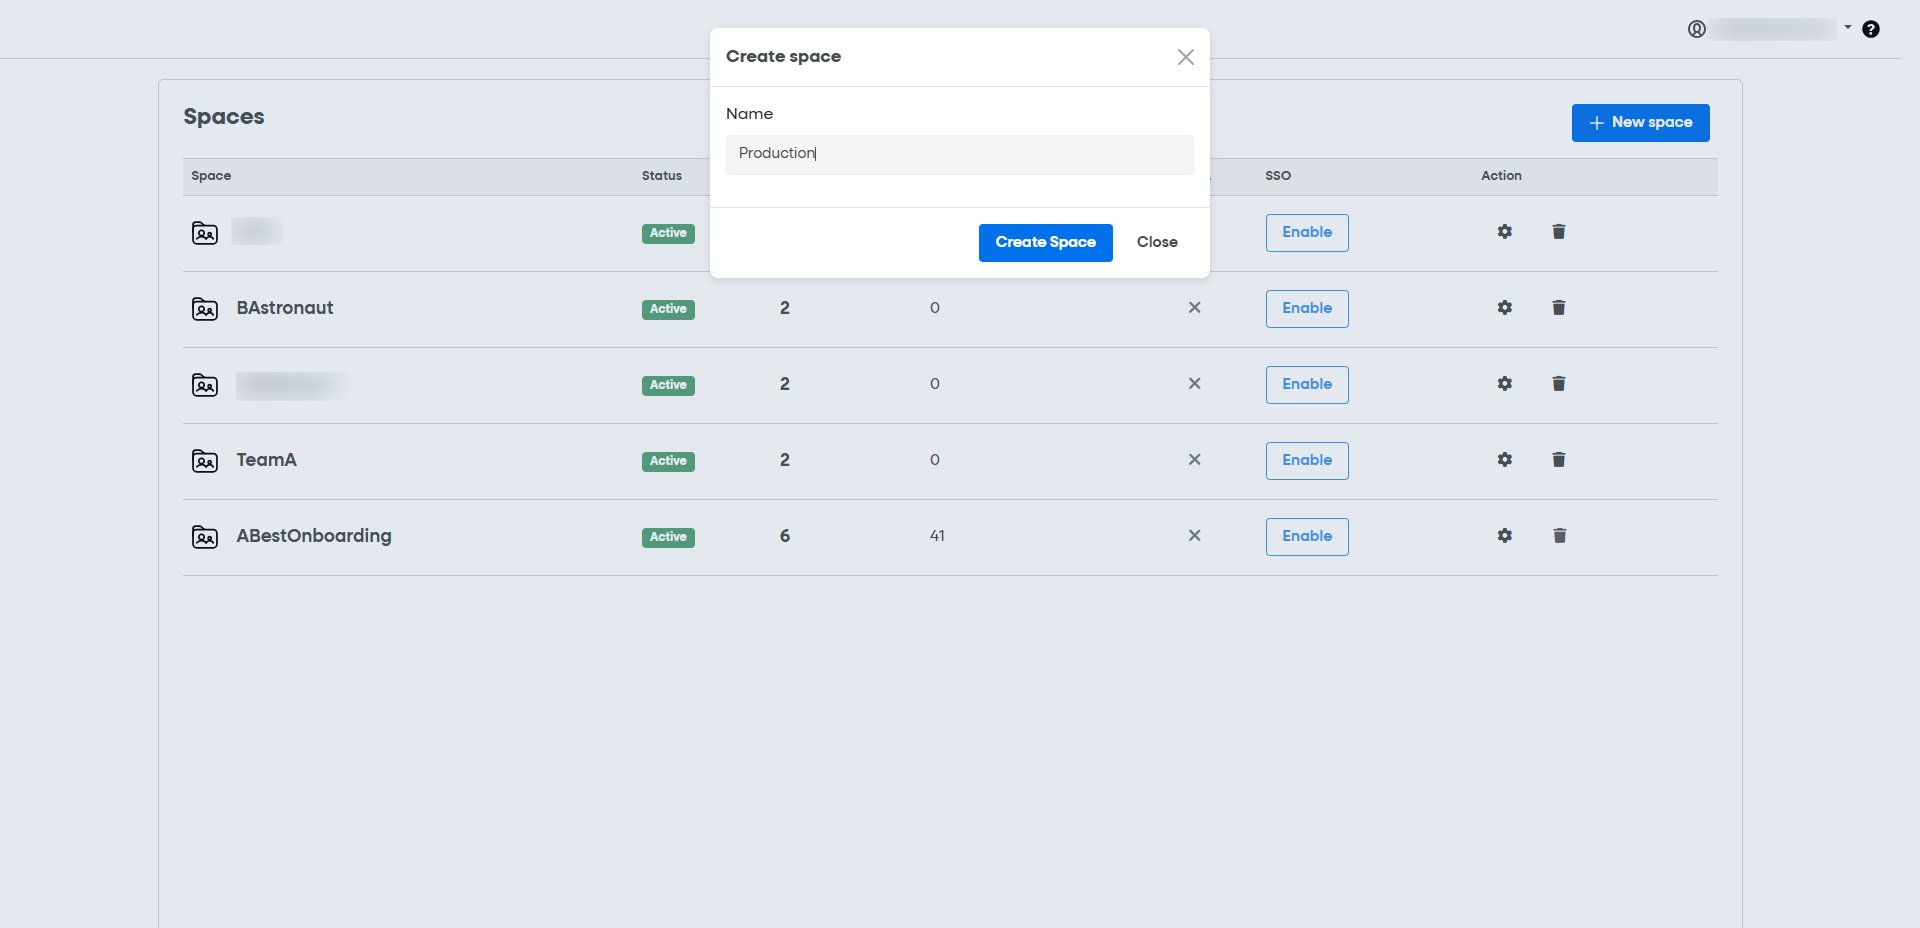This screenshot has height=928, width=1920.
Task: Click trash icon for BAstronaut space
Action: click(x=1558, y=308)
